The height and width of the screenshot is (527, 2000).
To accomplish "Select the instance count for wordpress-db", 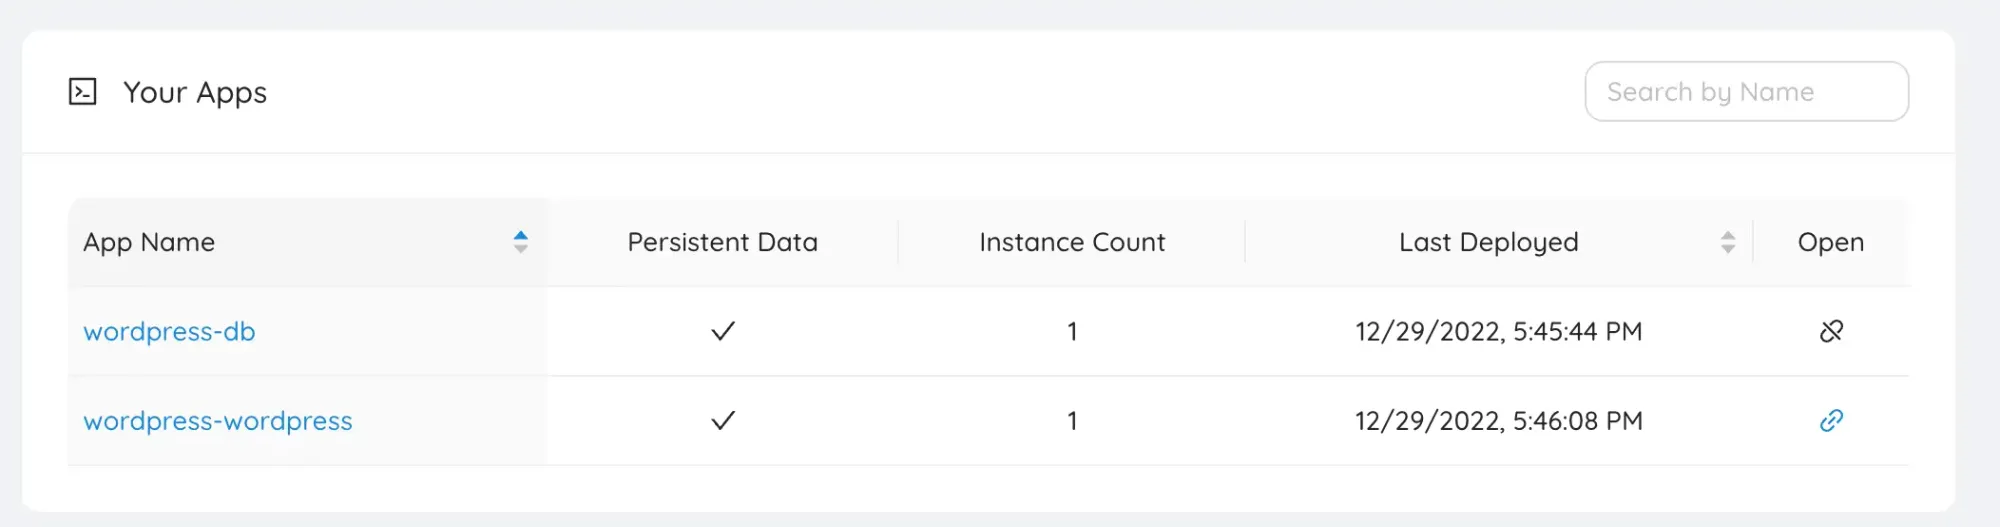I will tap(1072, 332).
